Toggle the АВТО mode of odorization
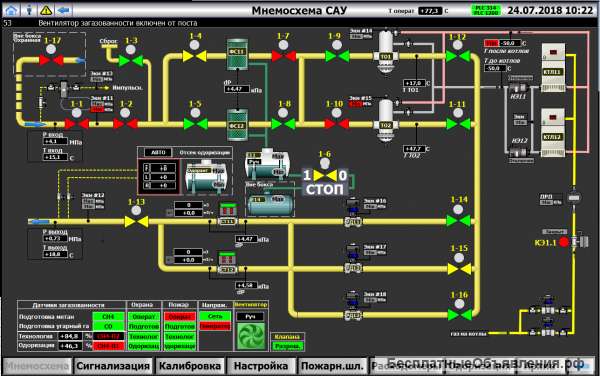600x376 pixels. (158, 152)
